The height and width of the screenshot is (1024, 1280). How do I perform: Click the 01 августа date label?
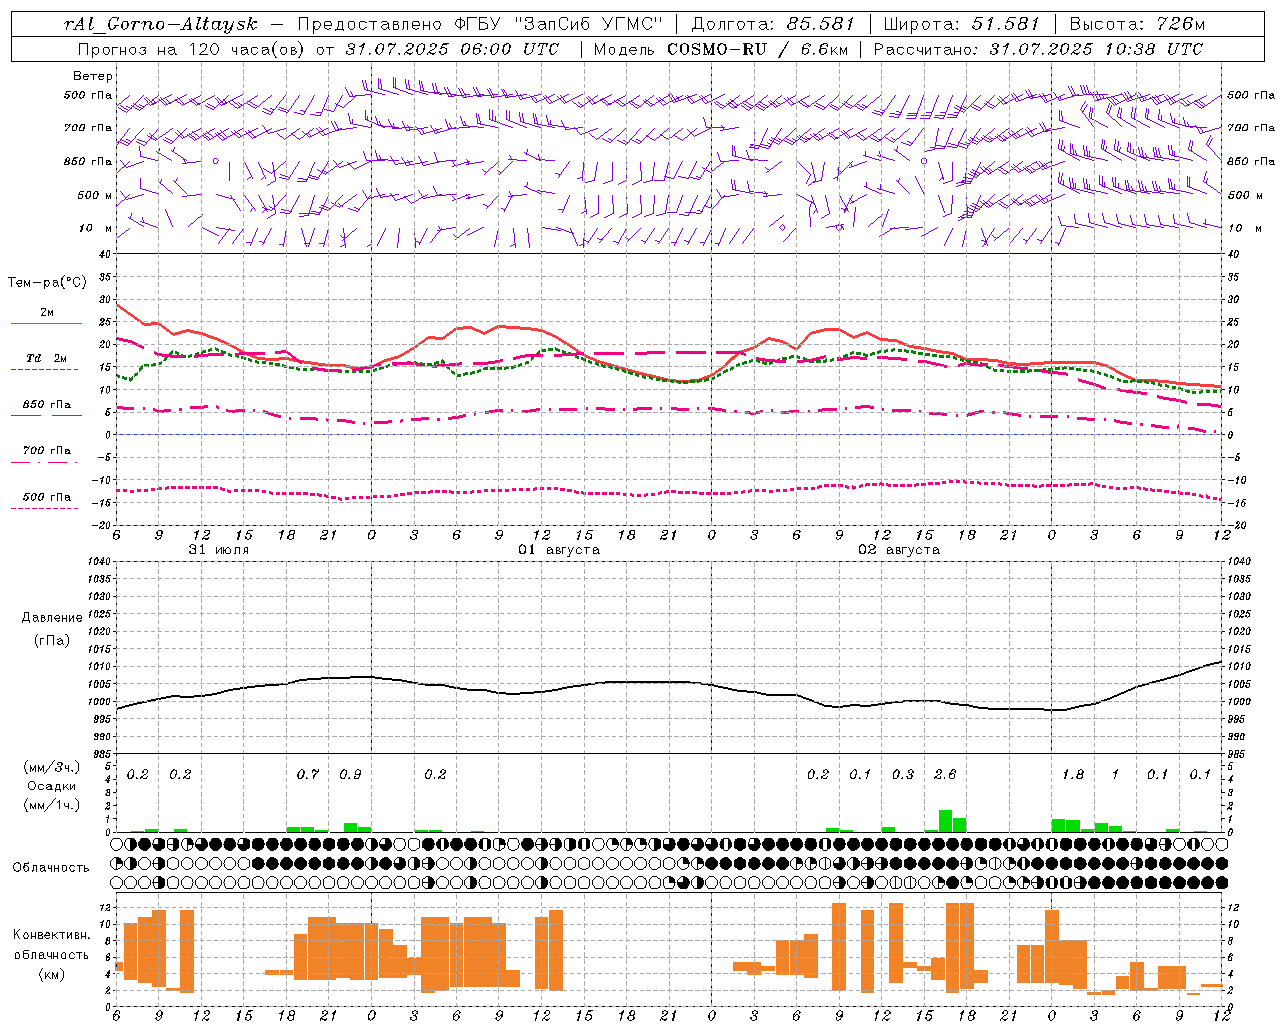tap(559, 550)
